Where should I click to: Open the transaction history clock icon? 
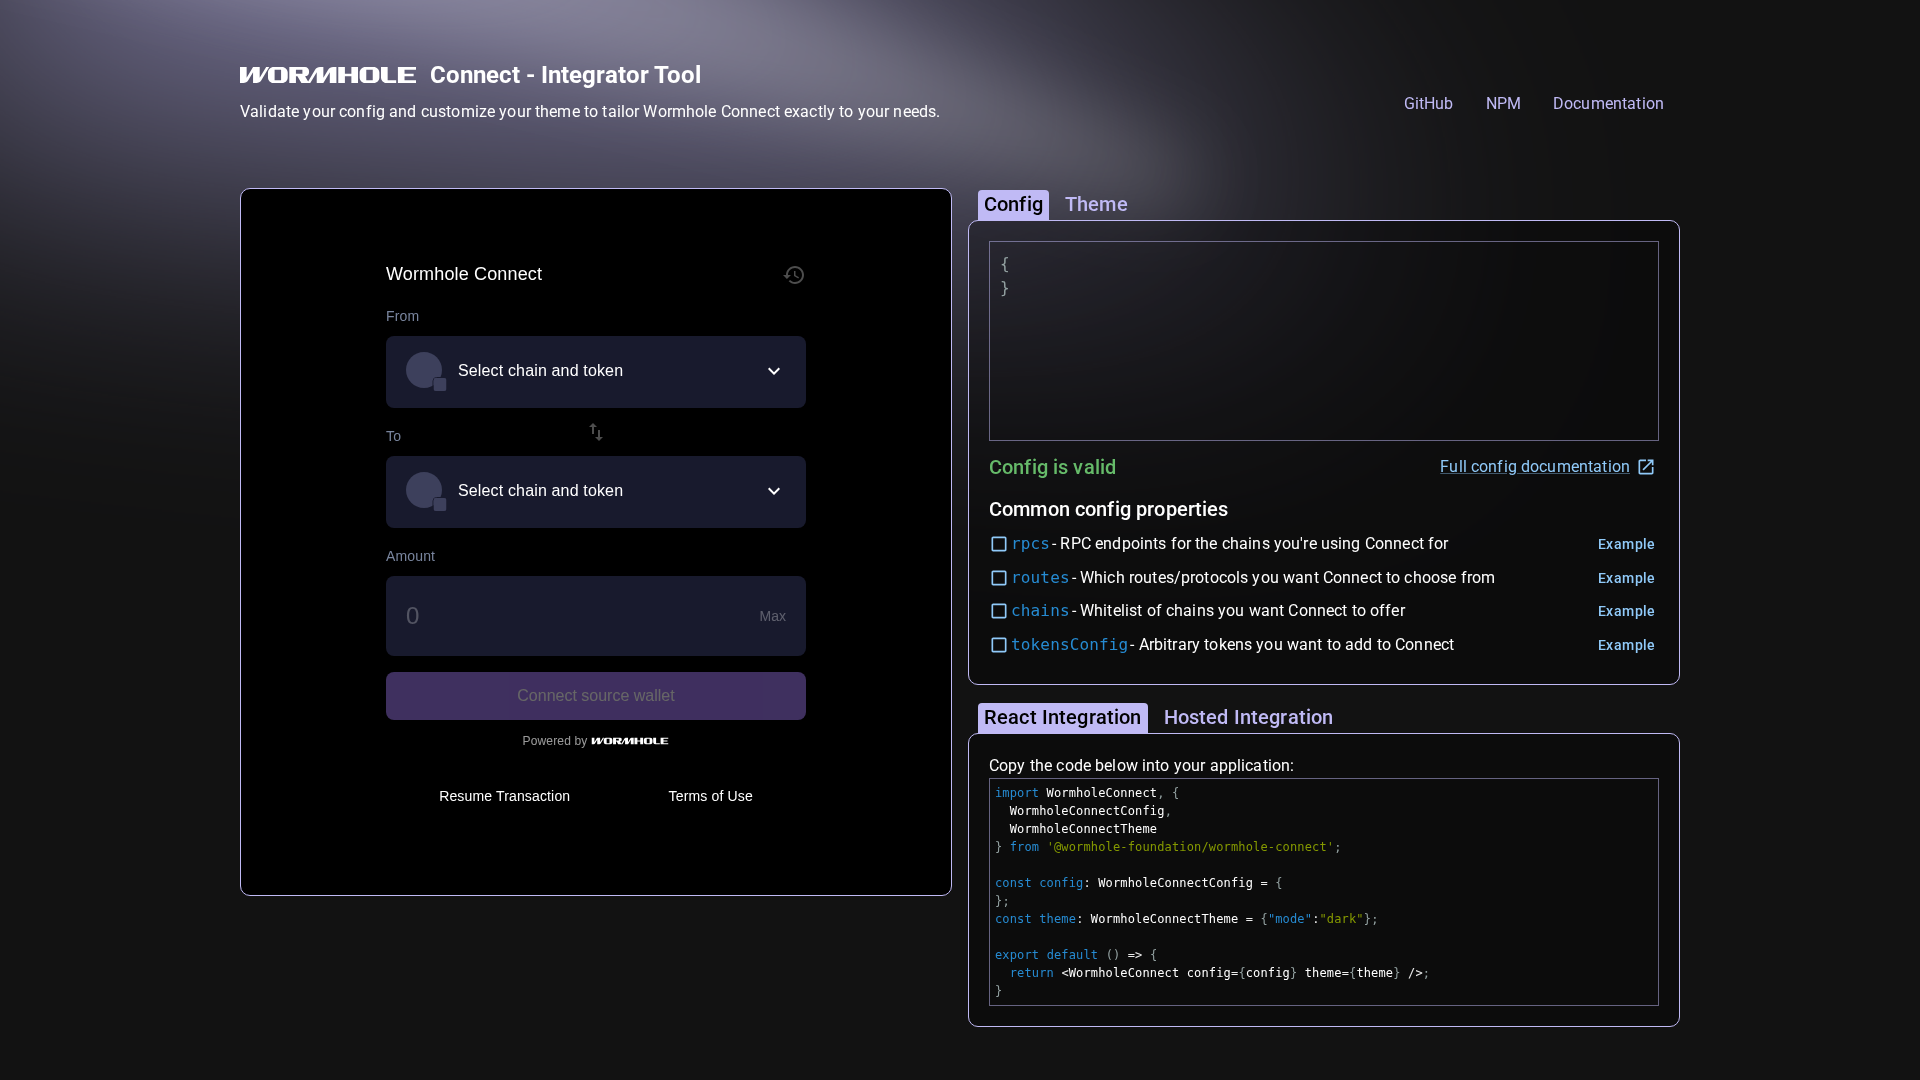(794, 275)
